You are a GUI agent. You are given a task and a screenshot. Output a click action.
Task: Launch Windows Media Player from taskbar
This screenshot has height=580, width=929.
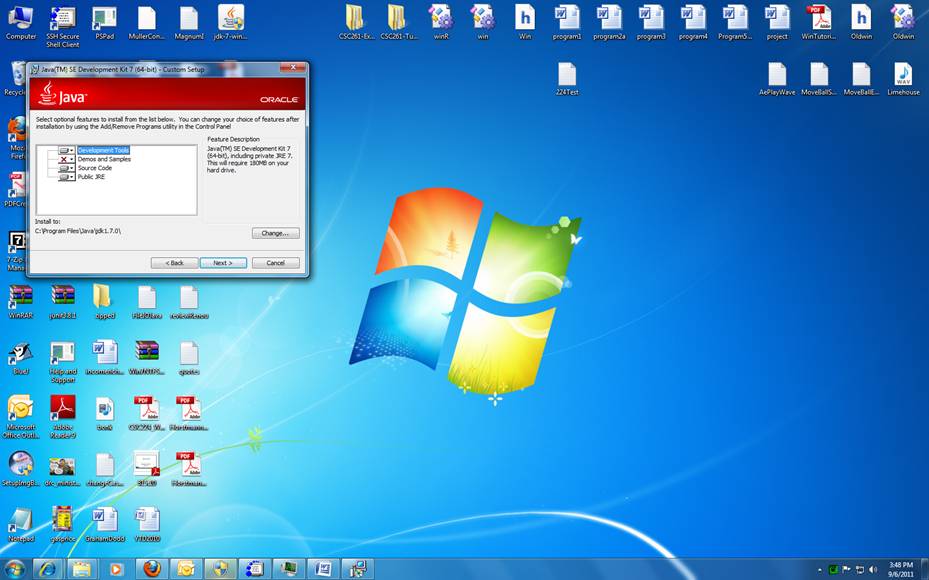116,569
